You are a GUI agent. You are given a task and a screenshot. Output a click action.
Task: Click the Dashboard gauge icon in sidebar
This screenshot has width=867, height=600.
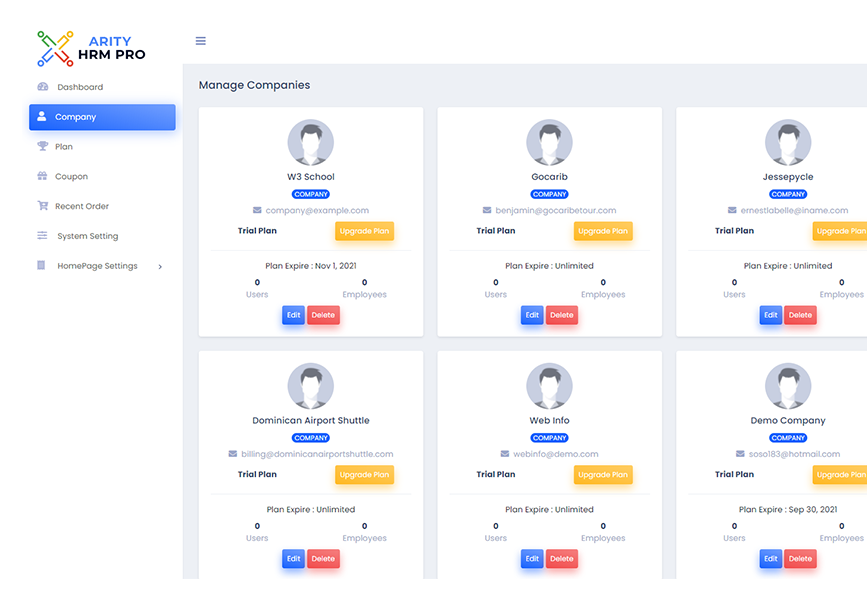(x=42, y=87)
